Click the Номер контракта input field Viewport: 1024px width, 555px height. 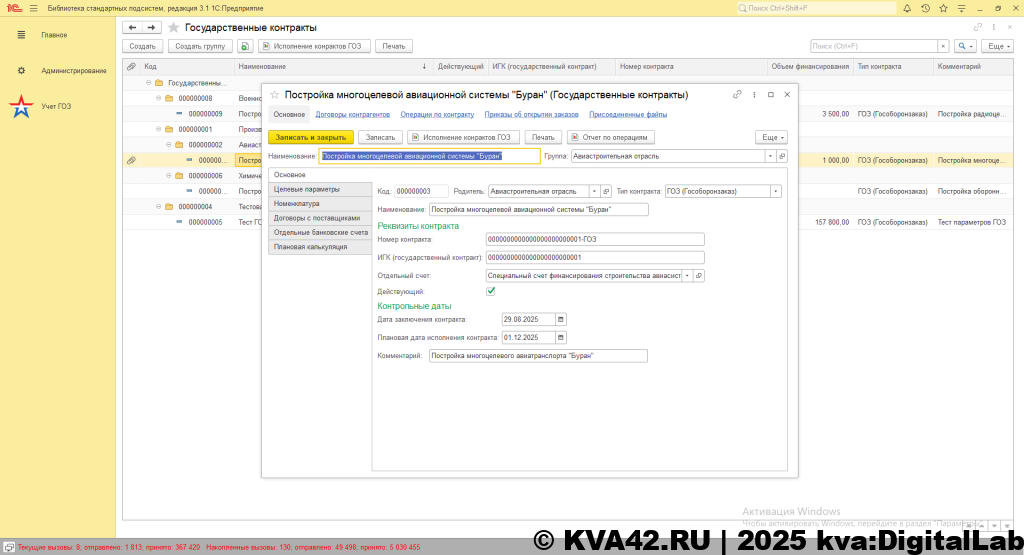click(x=594, y=239)
